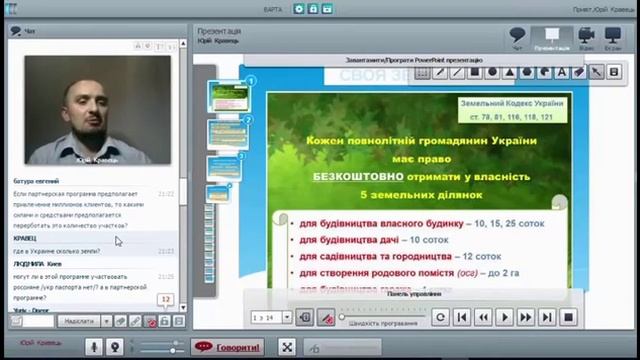Toggle the red blocked chat icon
Image resolution: width=640 pixels, height=360 pixels.
click(150, 321)
